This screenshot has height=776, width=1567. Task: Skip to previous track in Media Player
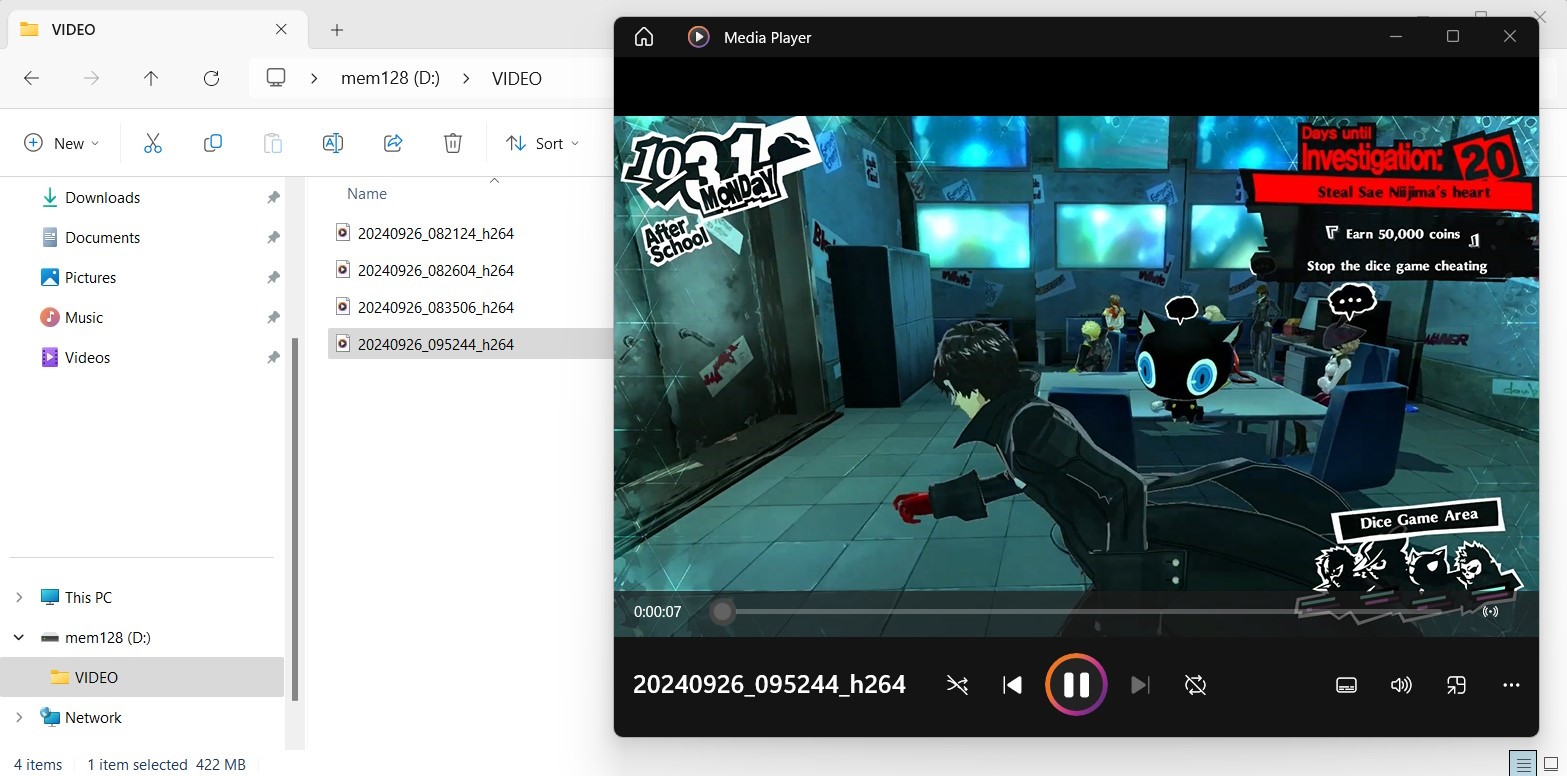point(1012,685)
